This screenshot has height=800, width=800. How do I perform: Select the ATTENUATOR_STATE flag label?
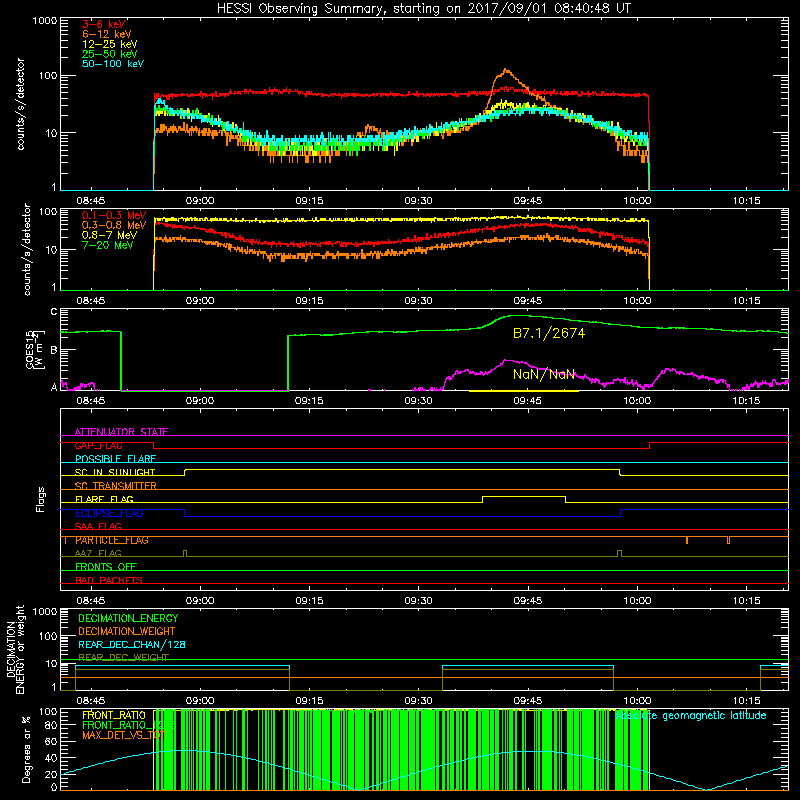121,432
